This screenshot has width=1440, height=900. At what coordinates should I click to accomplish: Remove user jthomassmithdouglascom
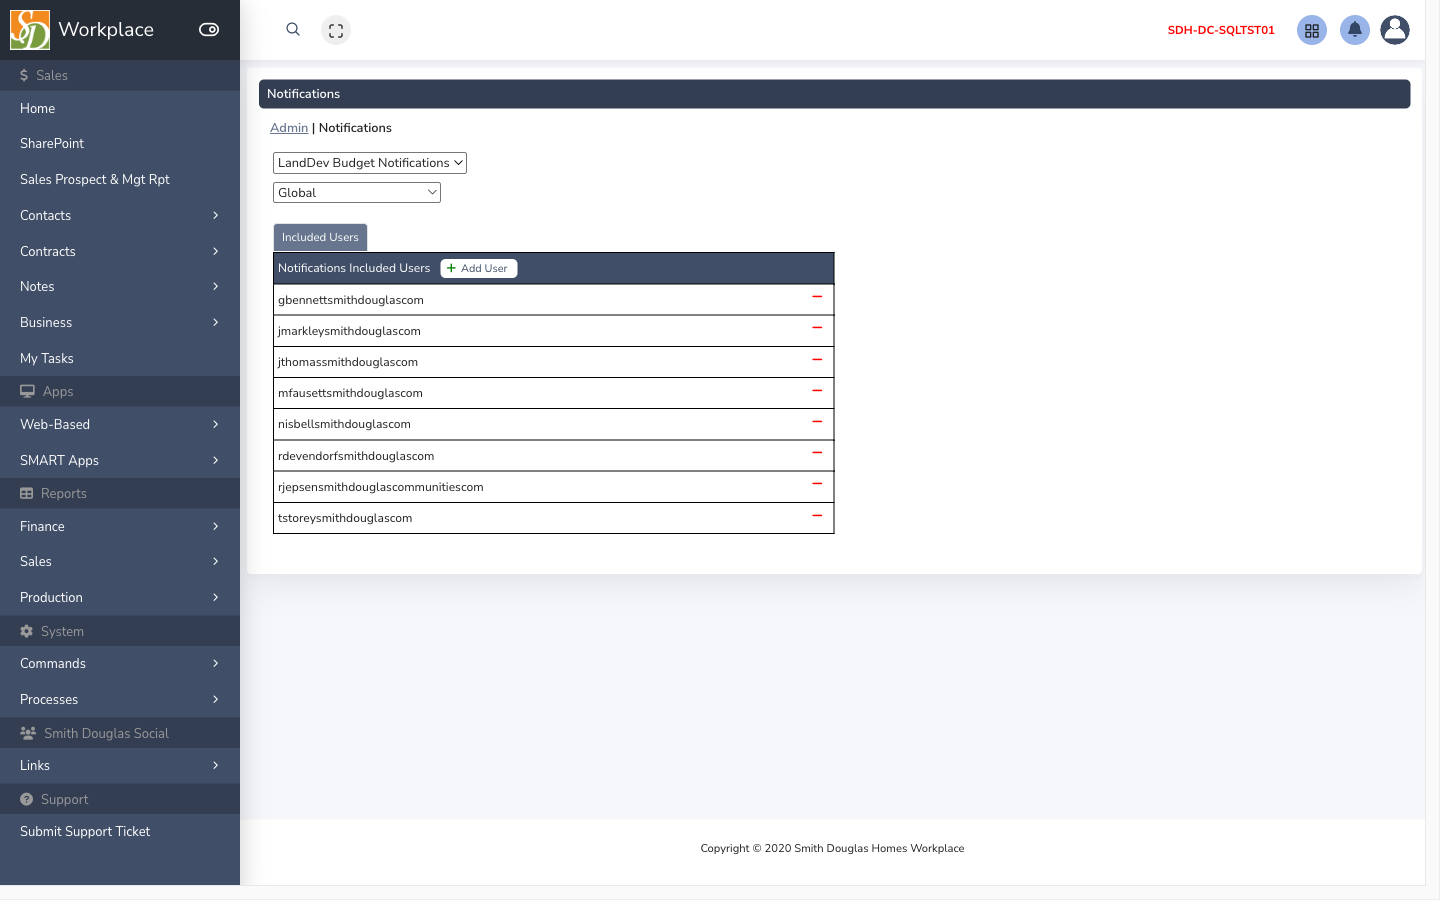pos(817,359)
